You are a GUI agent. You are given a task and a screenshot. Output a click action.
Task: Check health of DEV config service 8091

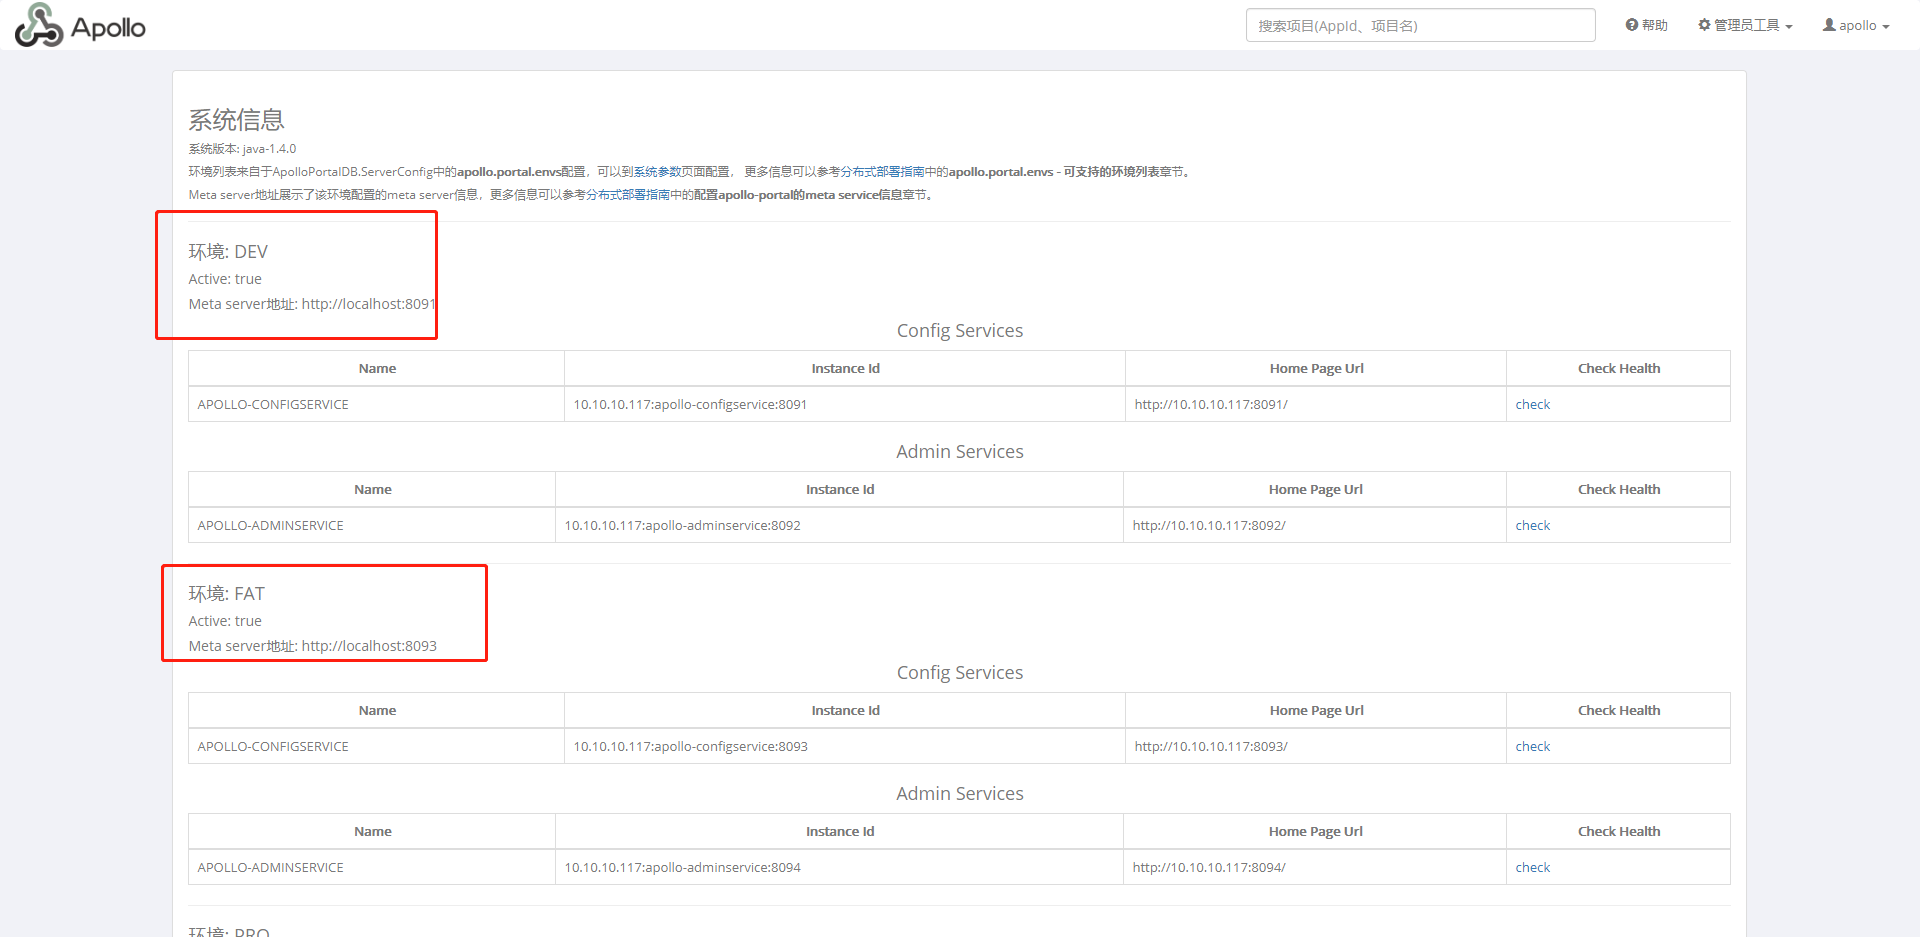(x=1532, y=404)
